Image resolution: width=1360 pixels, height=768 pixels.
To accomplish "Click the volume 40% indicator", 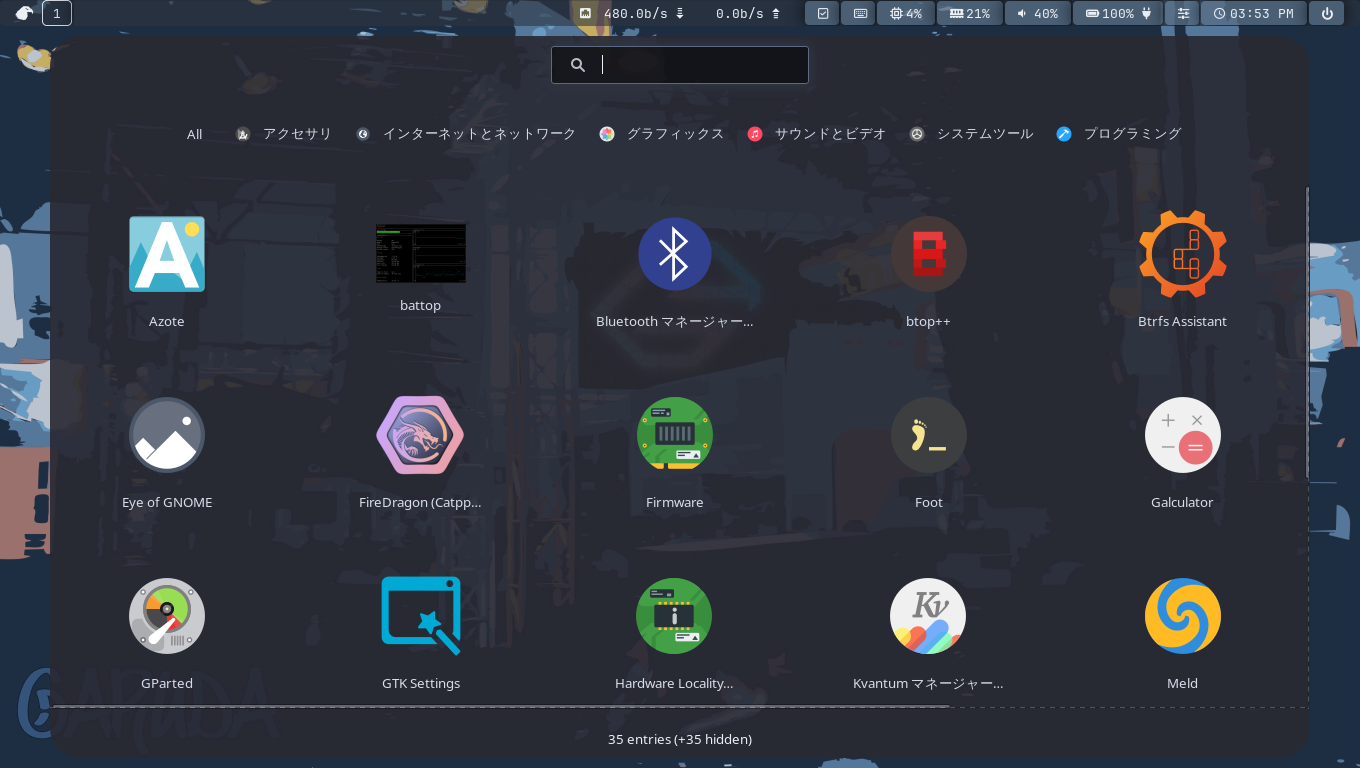I will (x=1037, y=13).
